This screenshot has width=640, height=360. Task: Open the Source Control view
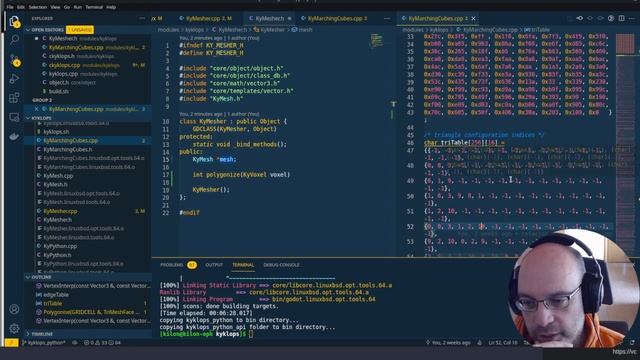(x=14, y=60)
